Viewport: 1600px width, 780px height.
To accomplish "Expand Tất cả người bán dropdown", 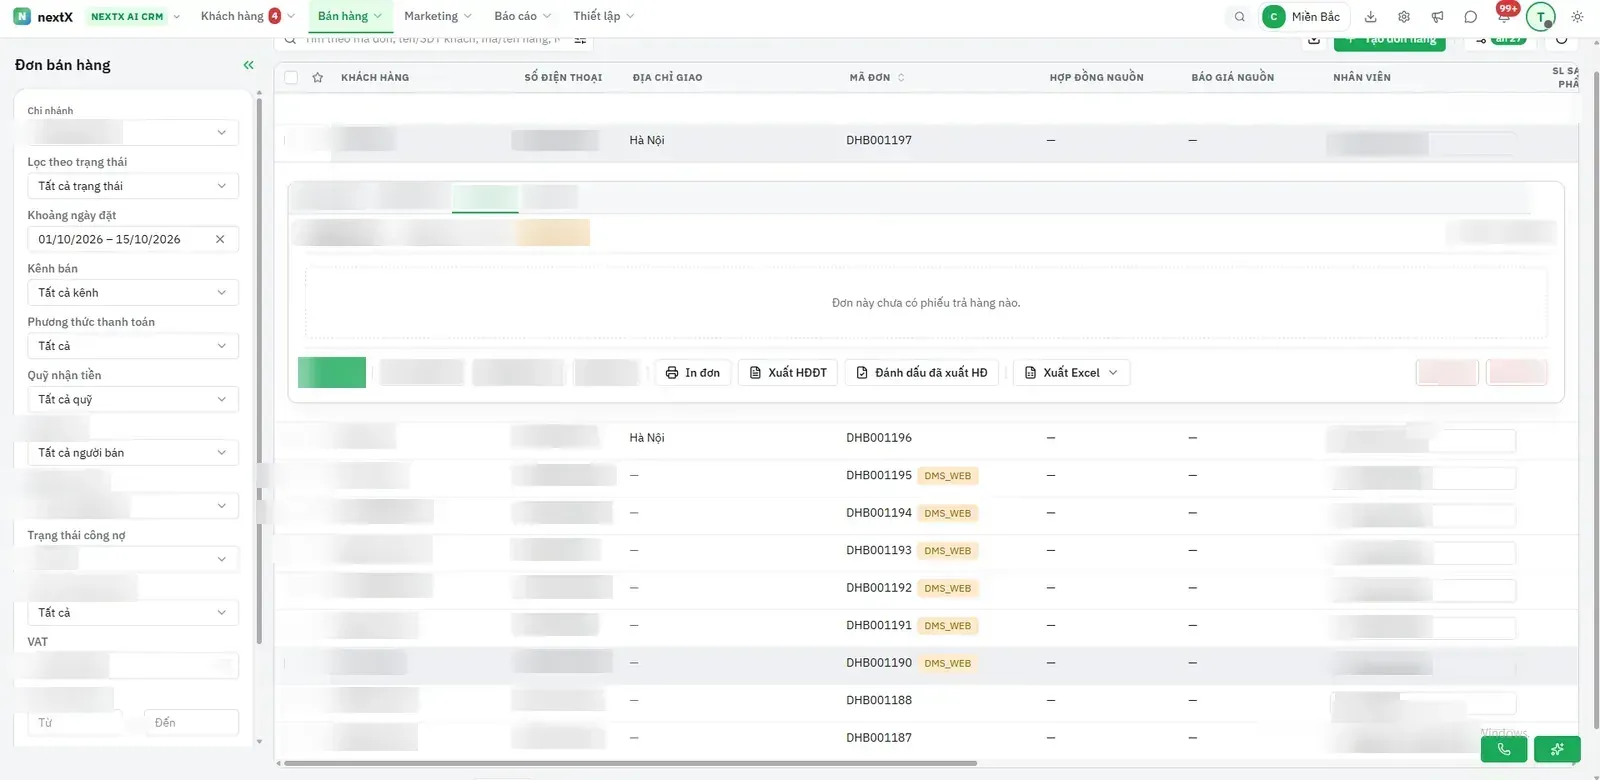I will coord(133,453).
